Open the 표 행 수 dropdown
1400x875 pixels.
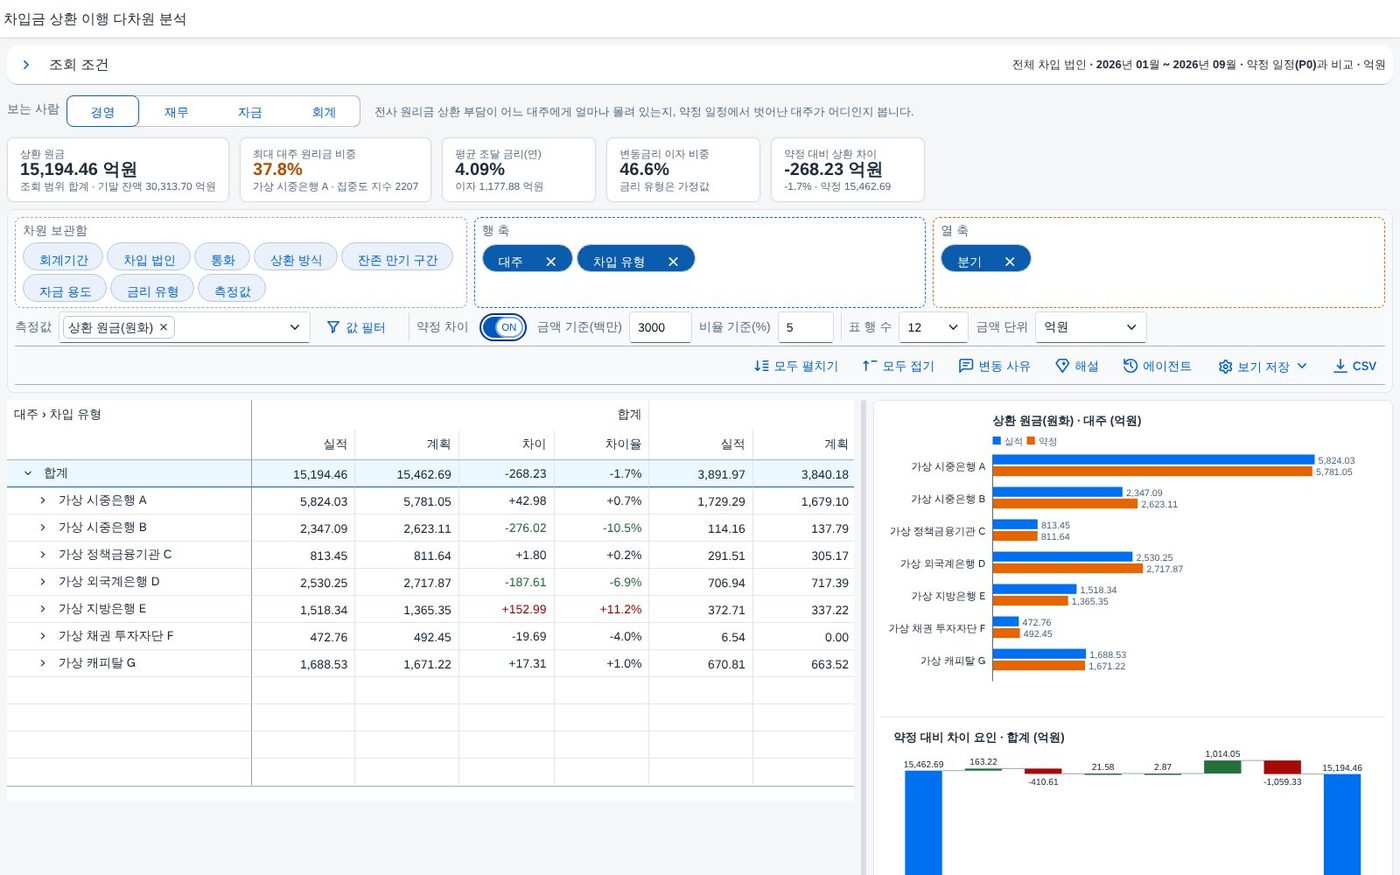coord(934,327)
